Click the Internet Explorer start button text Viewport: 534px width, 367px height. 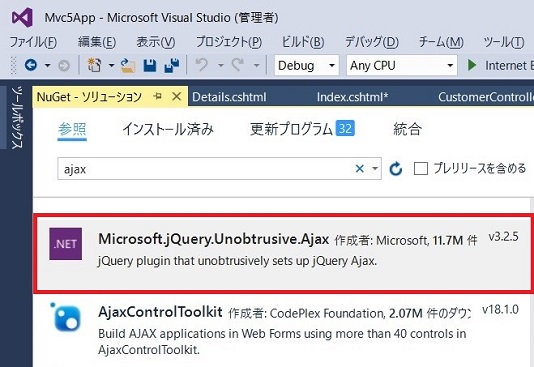click(509, 65)
